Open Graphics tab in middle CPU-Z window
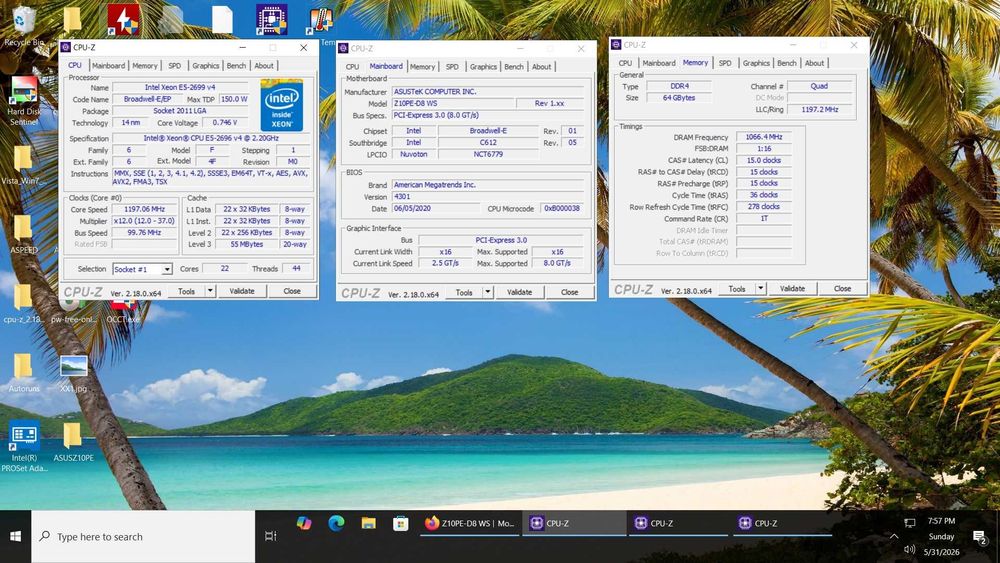Image resolution: width=1000 pixels, height=563 pixels. pyautogui.click(x=483, y=67)
